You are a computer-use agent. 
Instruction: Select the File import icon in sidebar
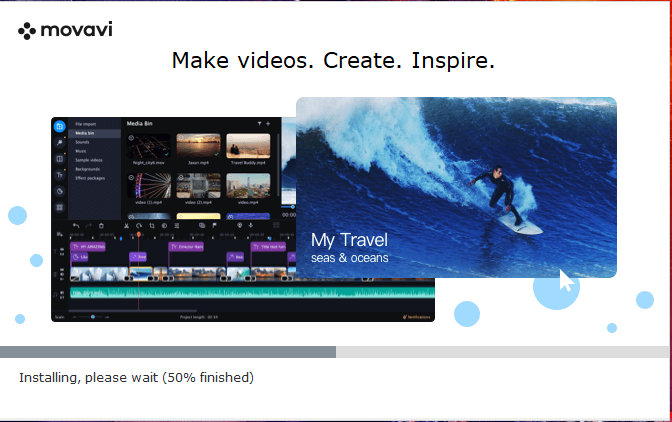pos(59,127)
